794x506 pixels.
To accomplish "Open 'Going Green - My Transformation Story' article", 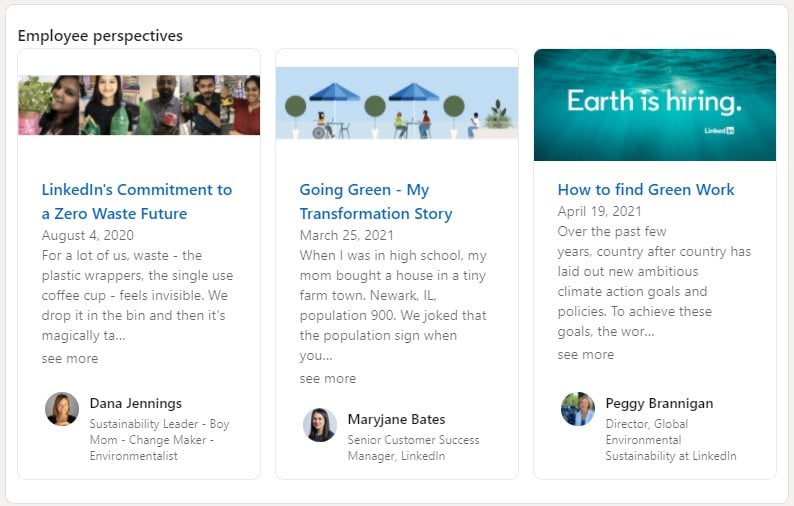I will (x=376, y=201).
